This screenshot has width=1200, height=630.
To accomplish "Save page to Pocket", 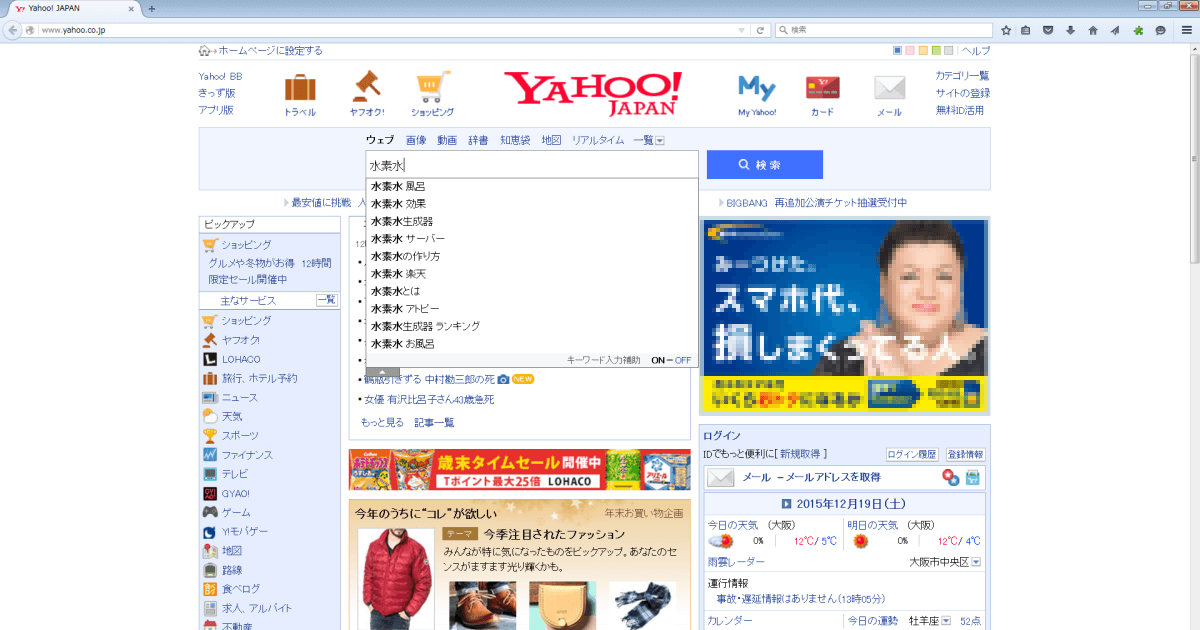I will pos(1048,30).
